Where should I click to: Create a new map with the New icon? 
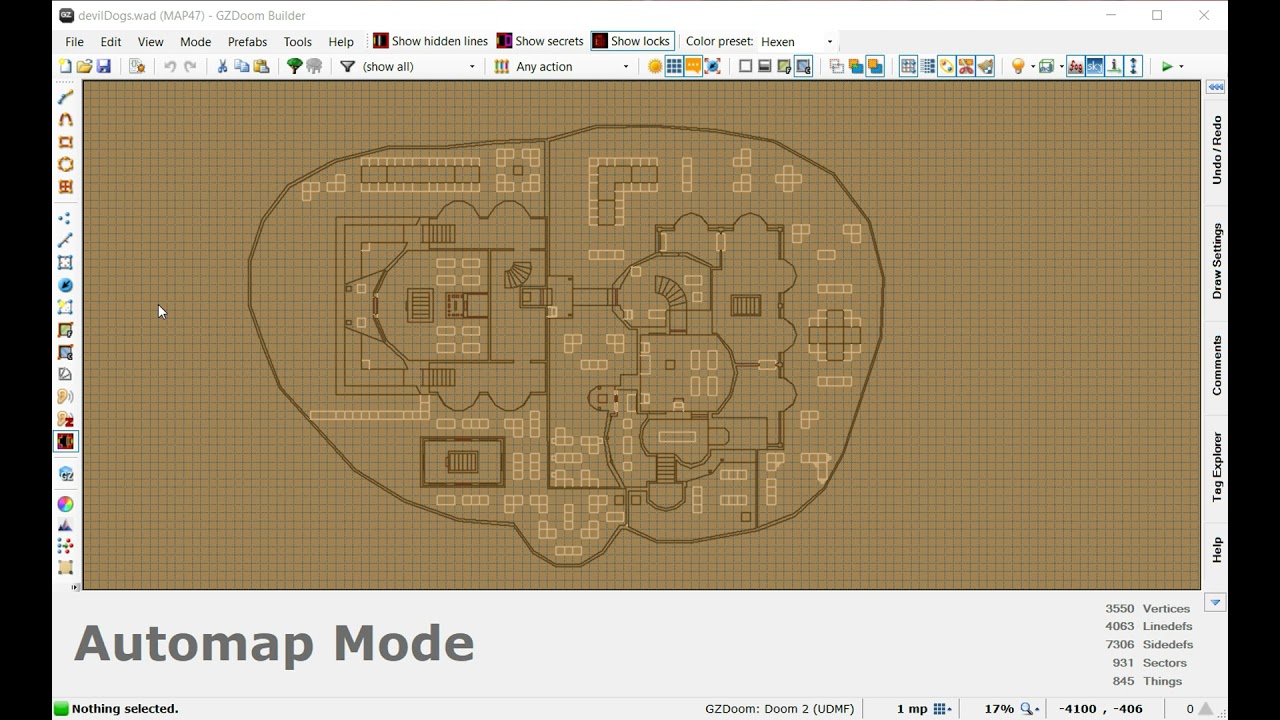(x=65, y=66)
